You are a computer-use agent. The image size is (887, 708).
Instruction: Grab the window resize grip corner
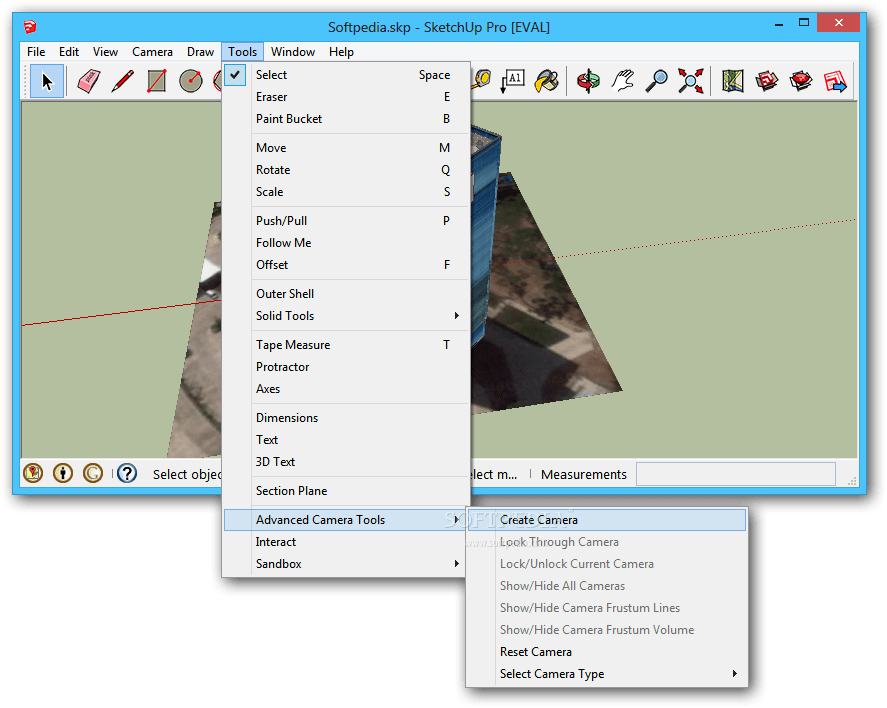tap(852, 481)
